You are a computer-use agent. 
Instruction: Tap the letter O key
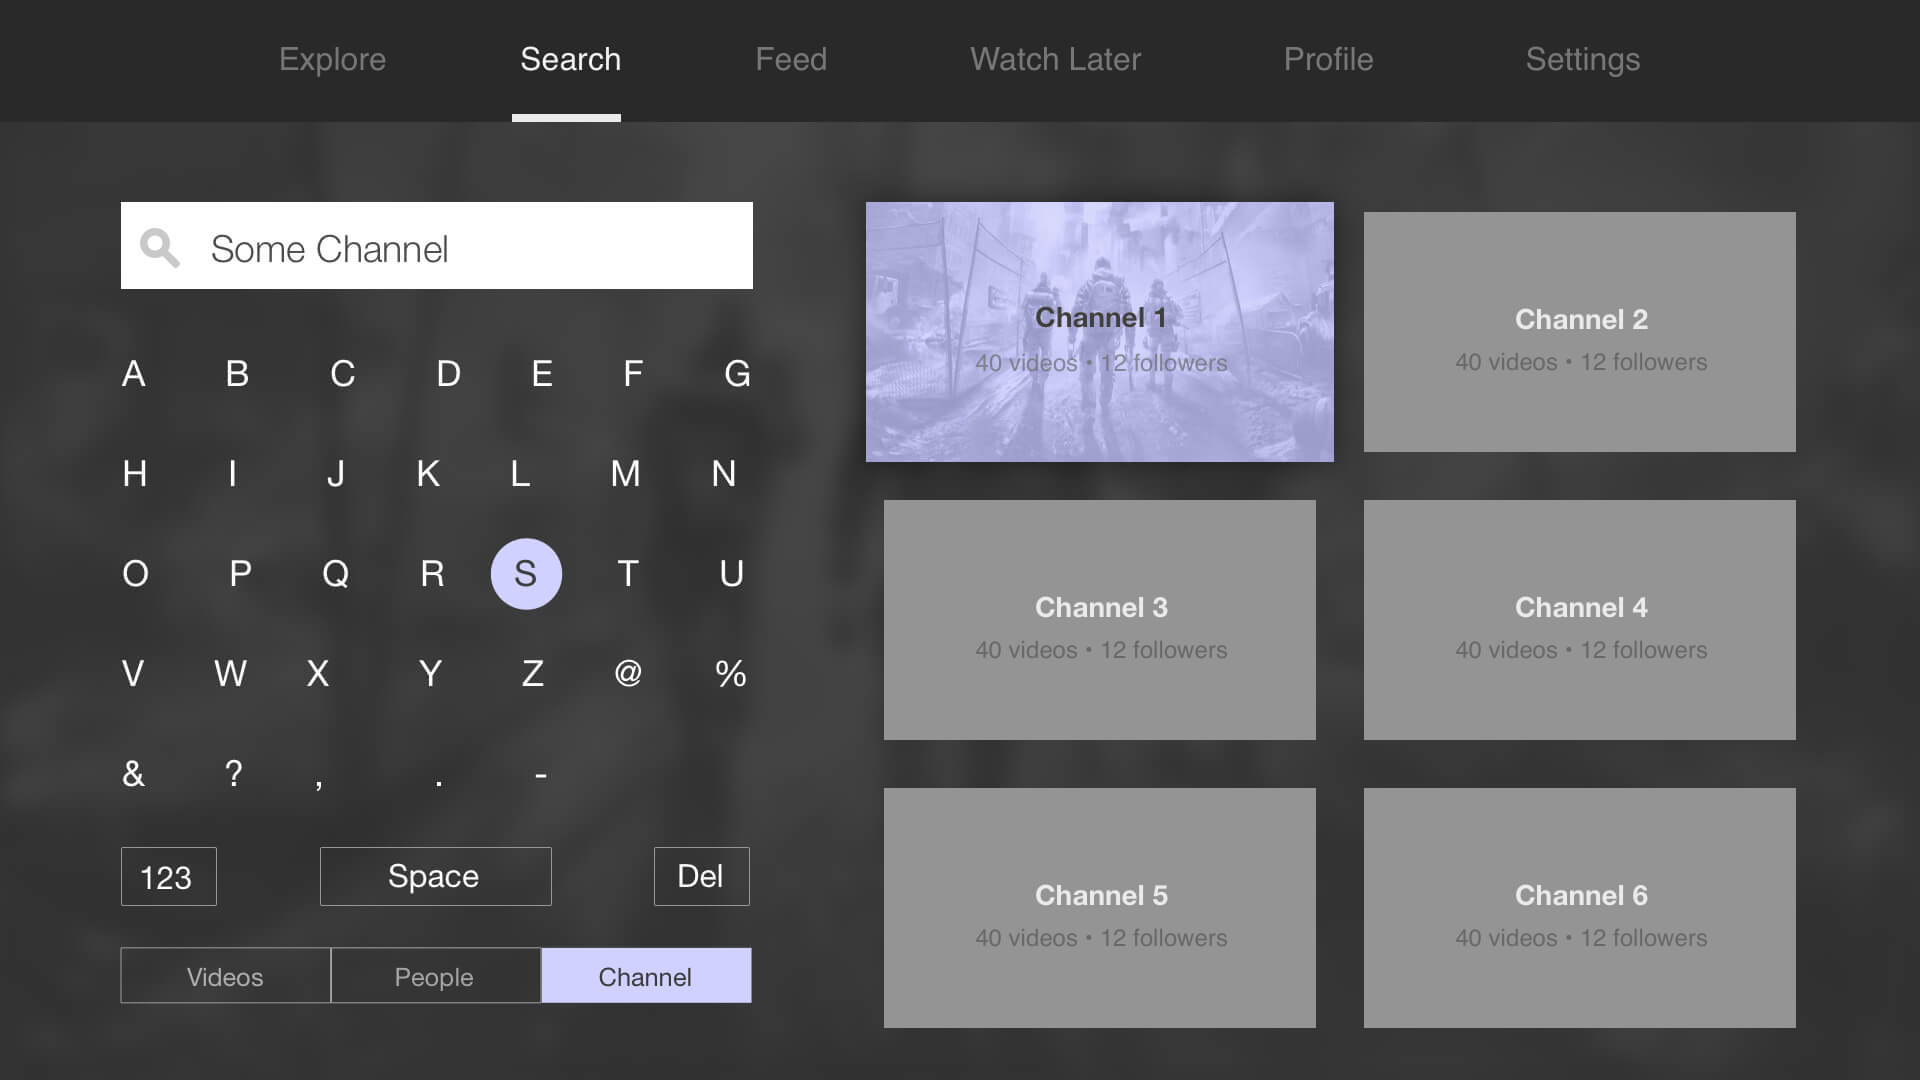pyautogui.click(x=135, y=574)
